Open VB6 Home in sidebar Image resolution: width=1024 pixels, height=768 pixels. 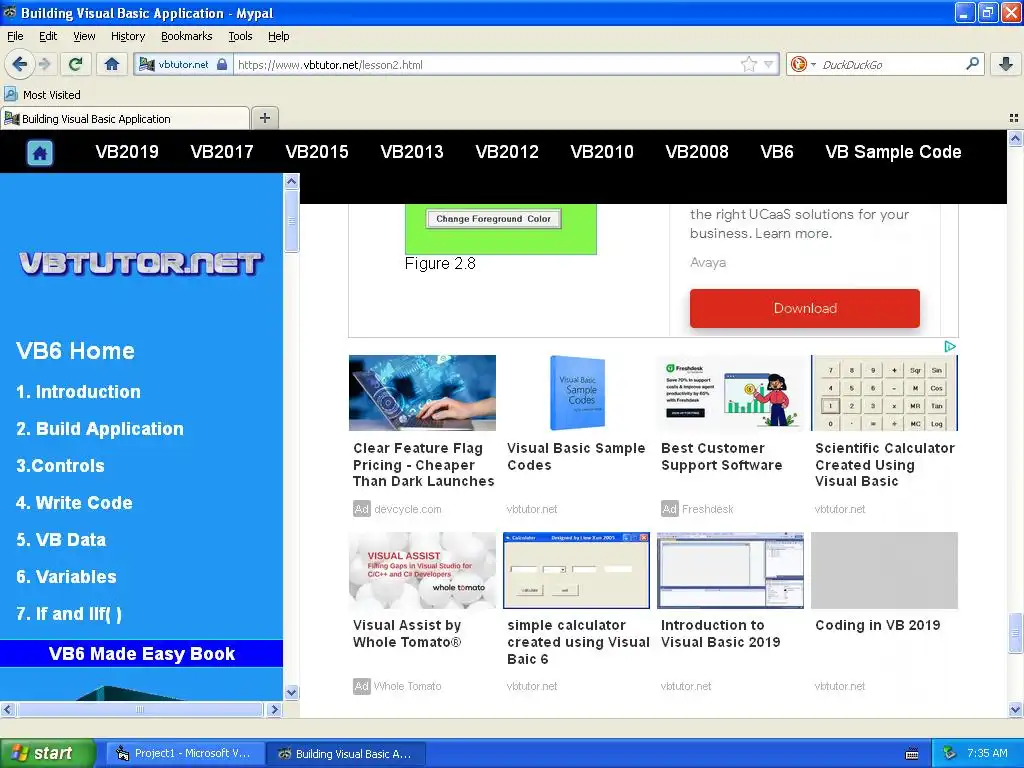pos(75,351)
